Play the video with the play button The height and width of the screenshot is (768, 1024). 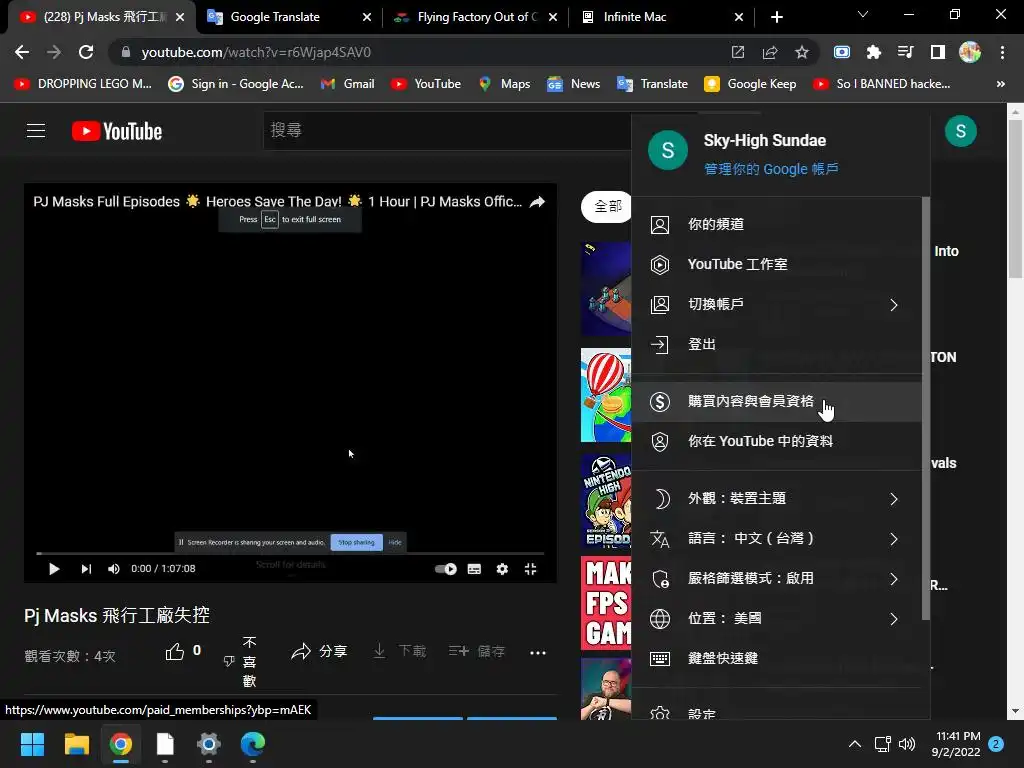click(54, 569)
